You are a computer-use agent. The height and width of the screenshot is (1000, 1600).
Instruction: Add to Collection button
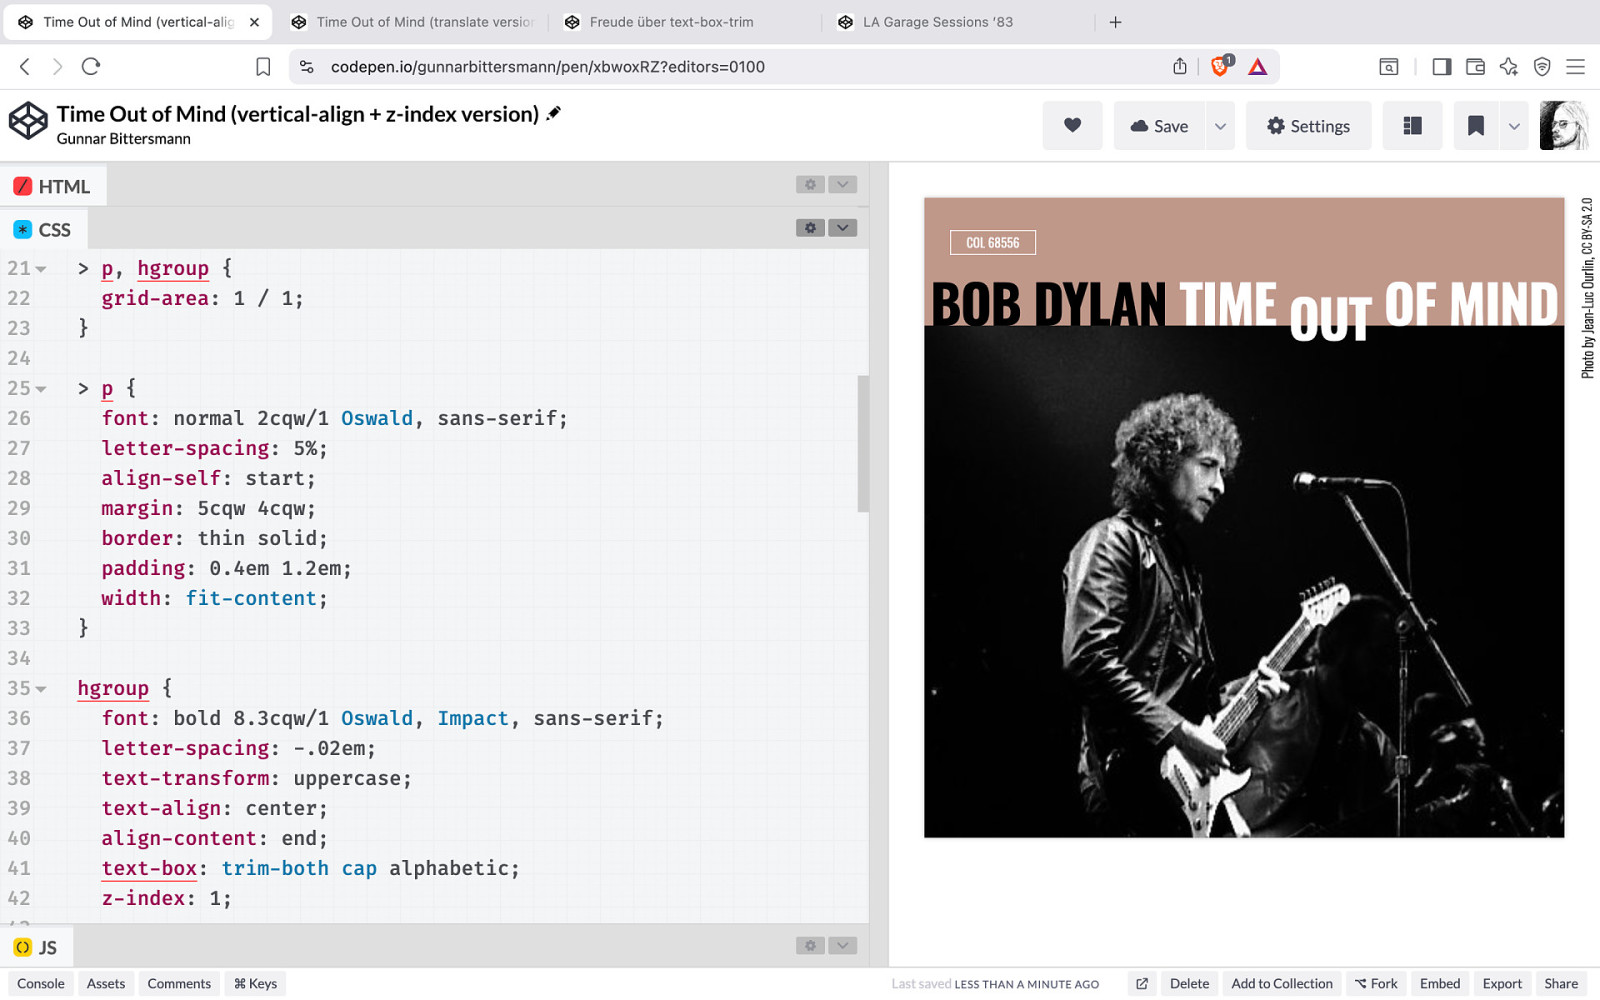click(1282, 983)
